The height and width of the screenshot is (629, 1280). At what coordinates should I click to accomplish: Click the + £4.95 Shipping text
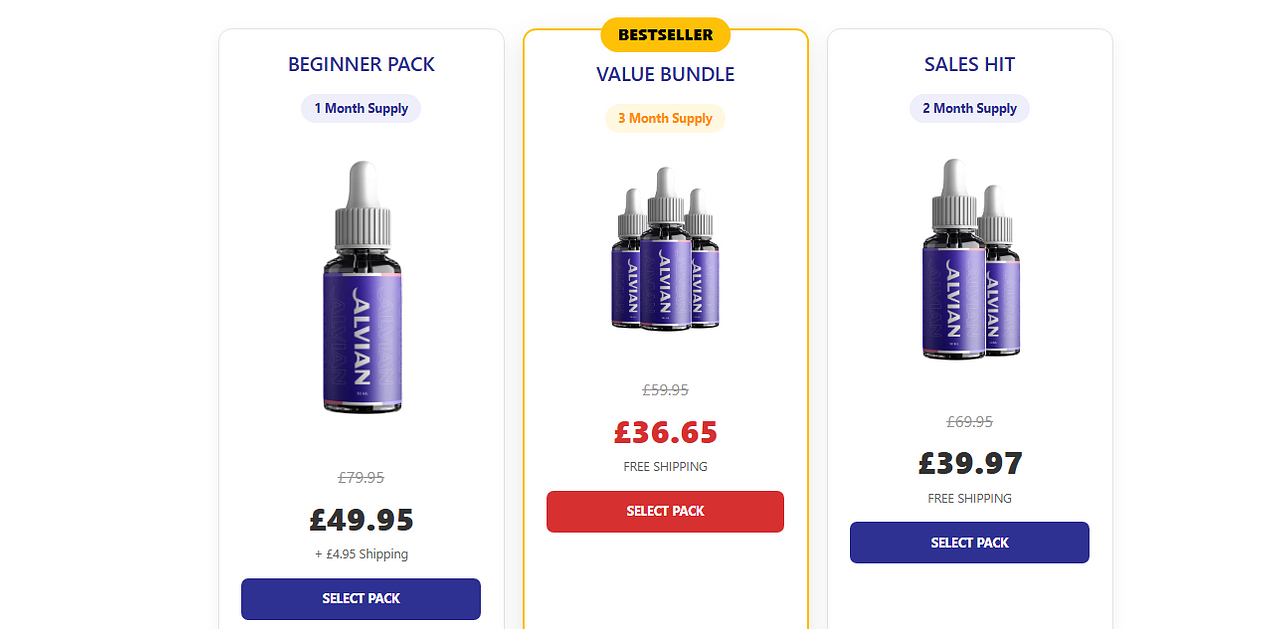[361, 554]
